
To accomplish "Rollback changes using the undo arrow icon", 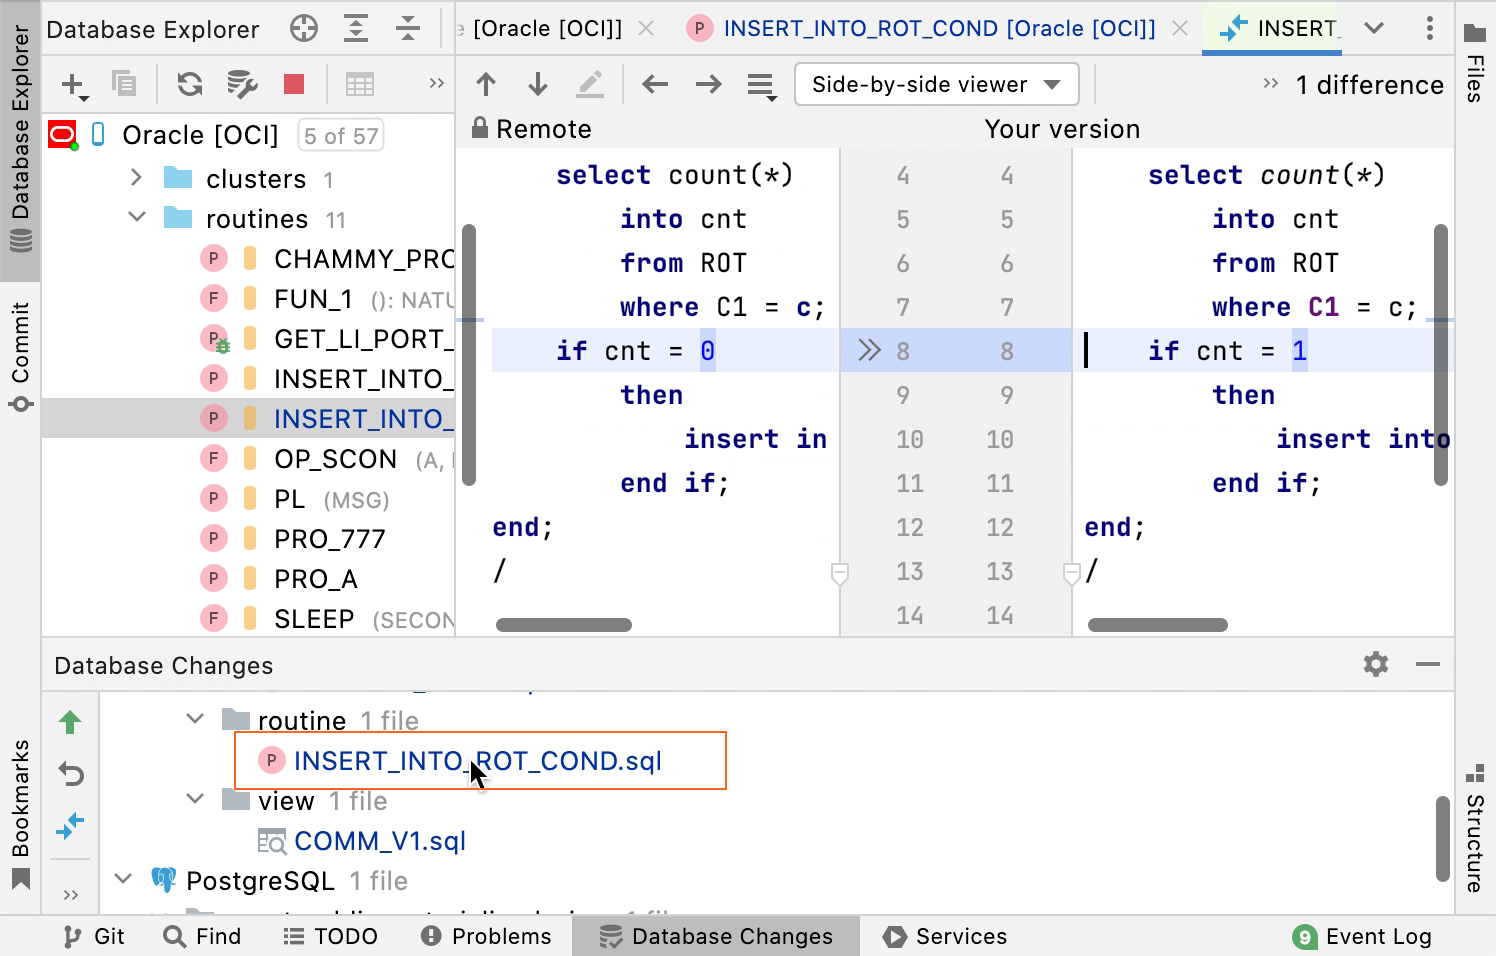I will point(70,774).
